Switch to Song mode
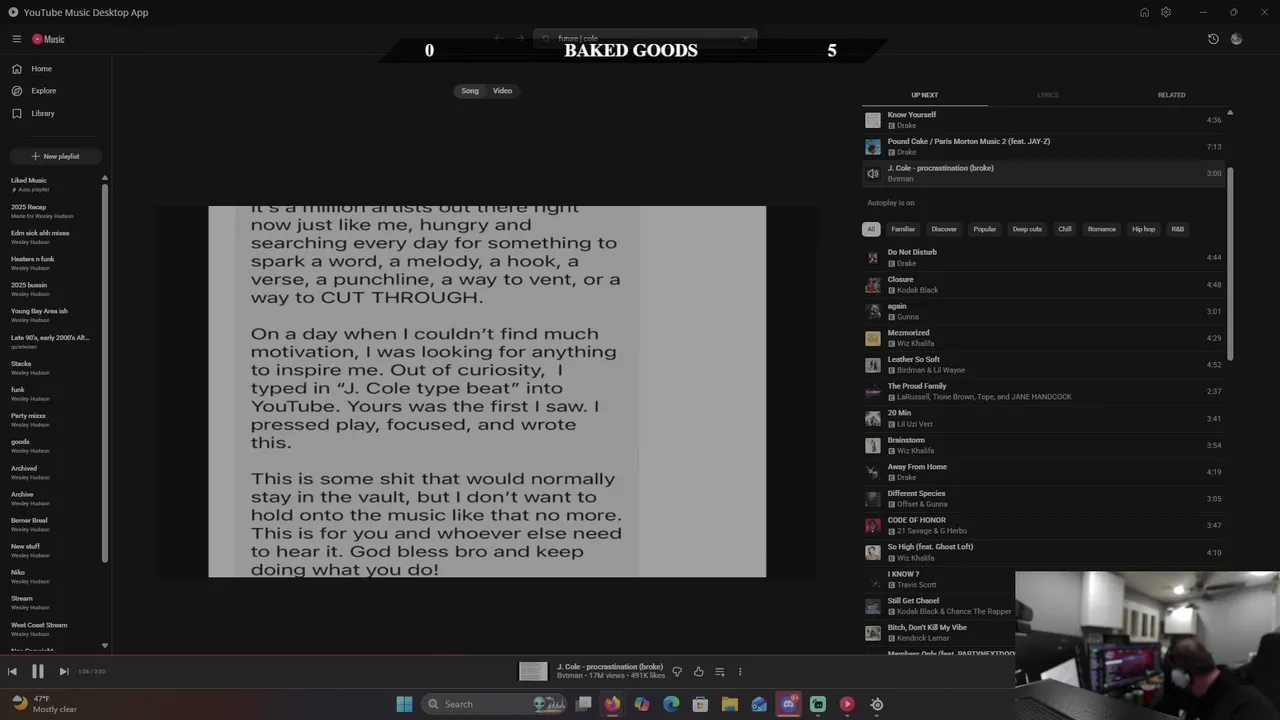 pyautogui.click(x=470, y=91)
